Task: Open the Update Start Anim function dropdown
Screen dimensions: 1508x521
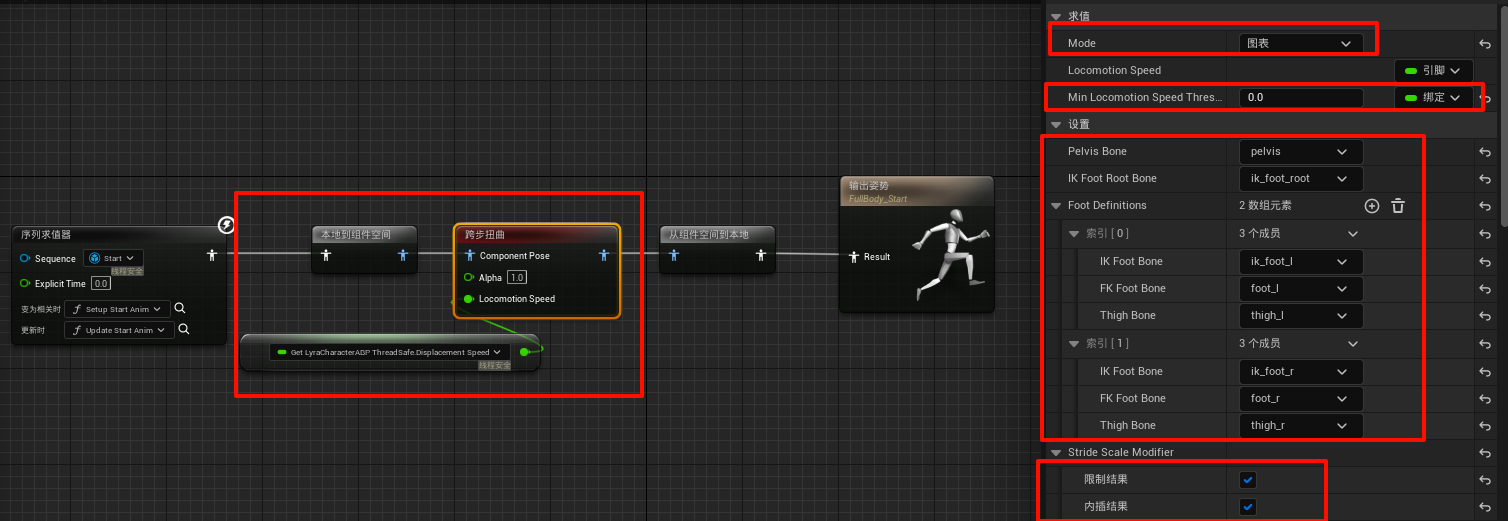Action: pyautogui.click(x=119, y=330)
